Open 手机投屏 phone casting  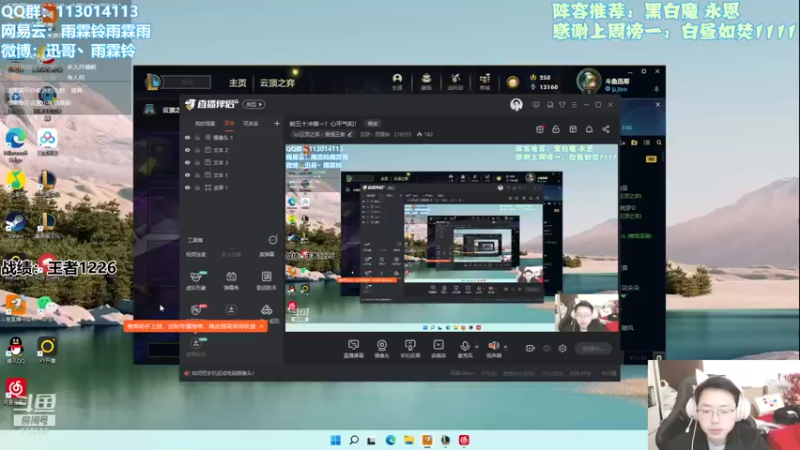[410, 348]
